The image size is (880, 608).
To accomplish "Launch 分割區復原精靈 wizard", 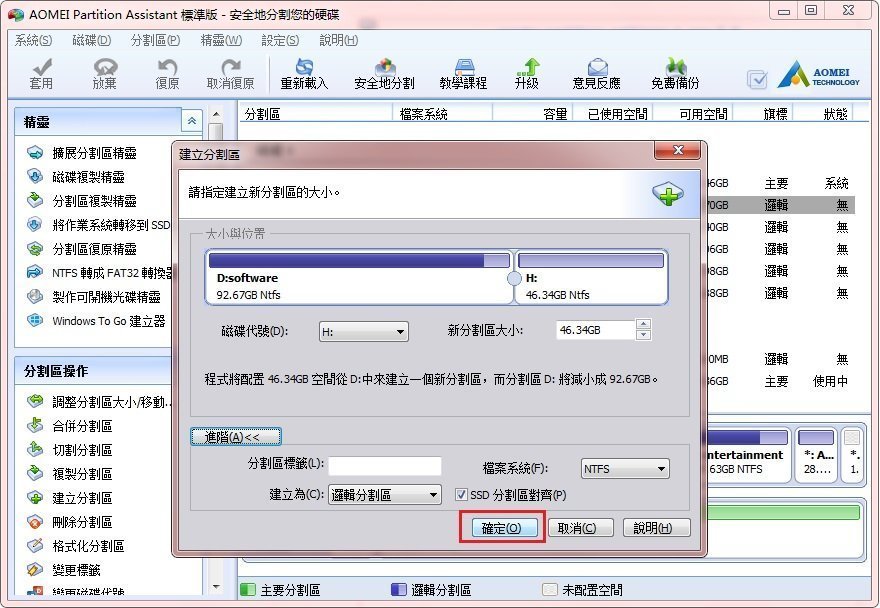I will (x=82, y=249).
